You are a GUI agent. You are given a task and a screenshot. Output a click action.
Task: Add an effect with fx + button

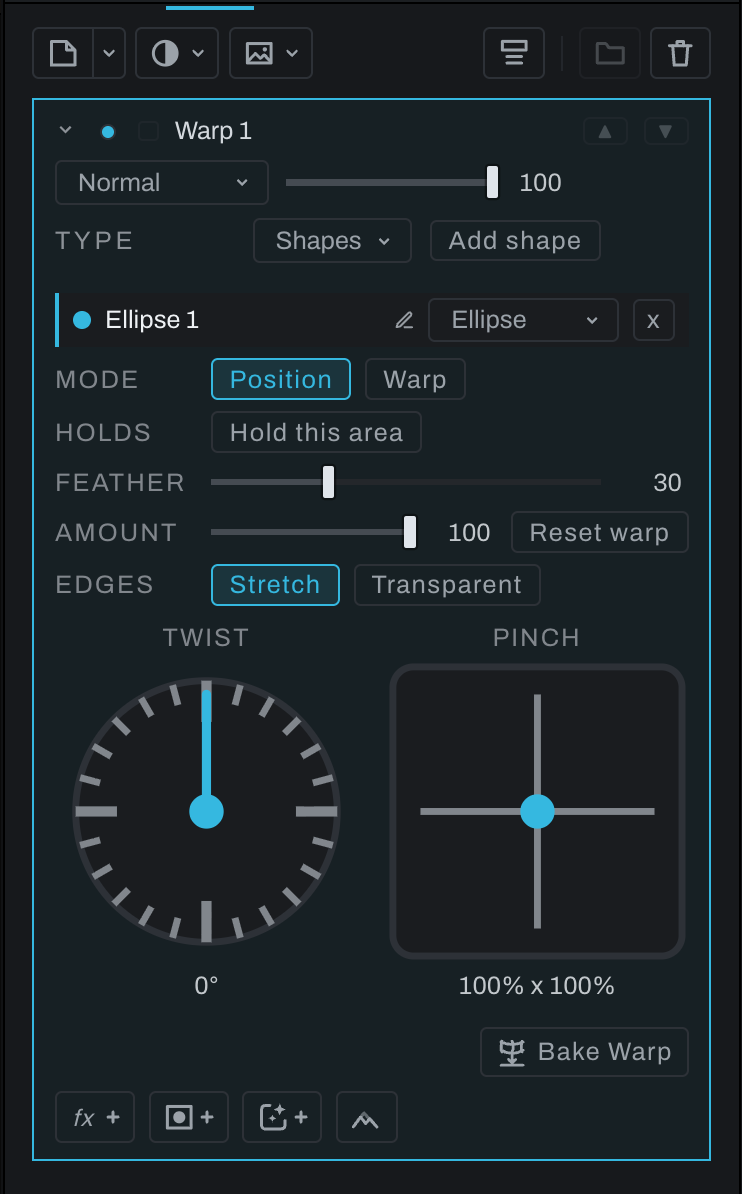[x=95, y=1117]
